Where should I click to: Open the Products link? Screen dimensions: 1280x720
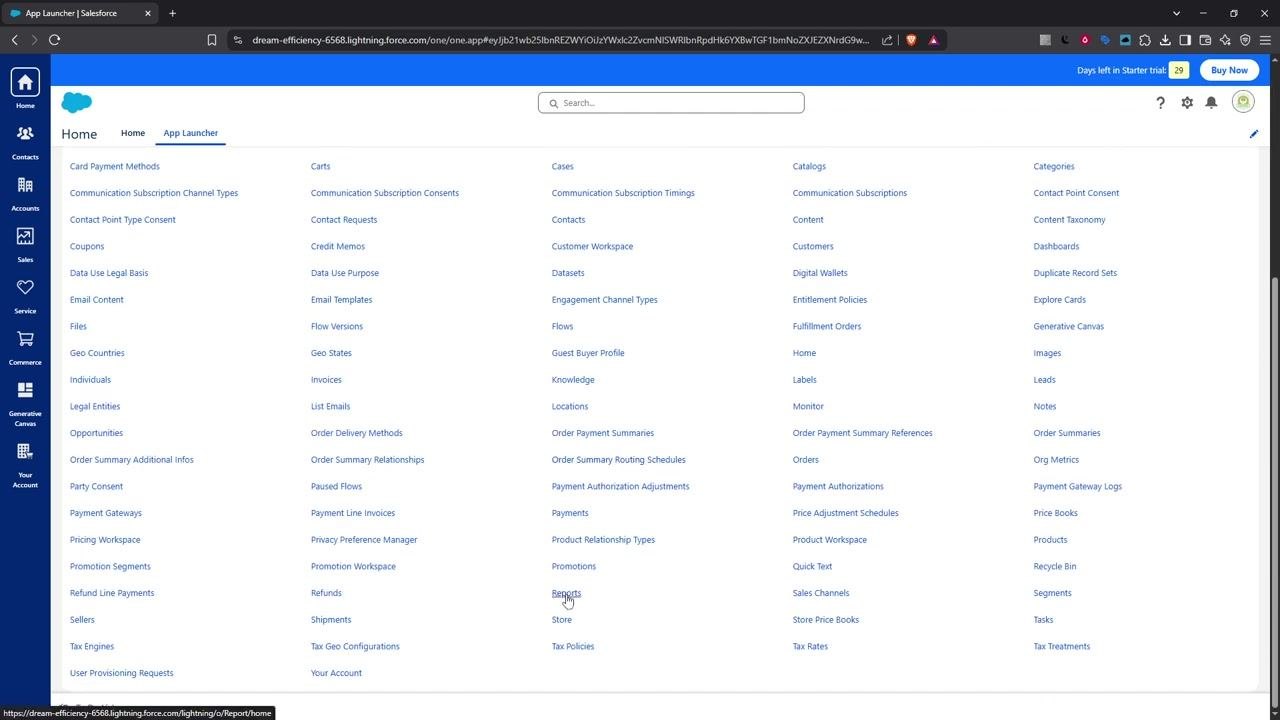point(1050,540)
